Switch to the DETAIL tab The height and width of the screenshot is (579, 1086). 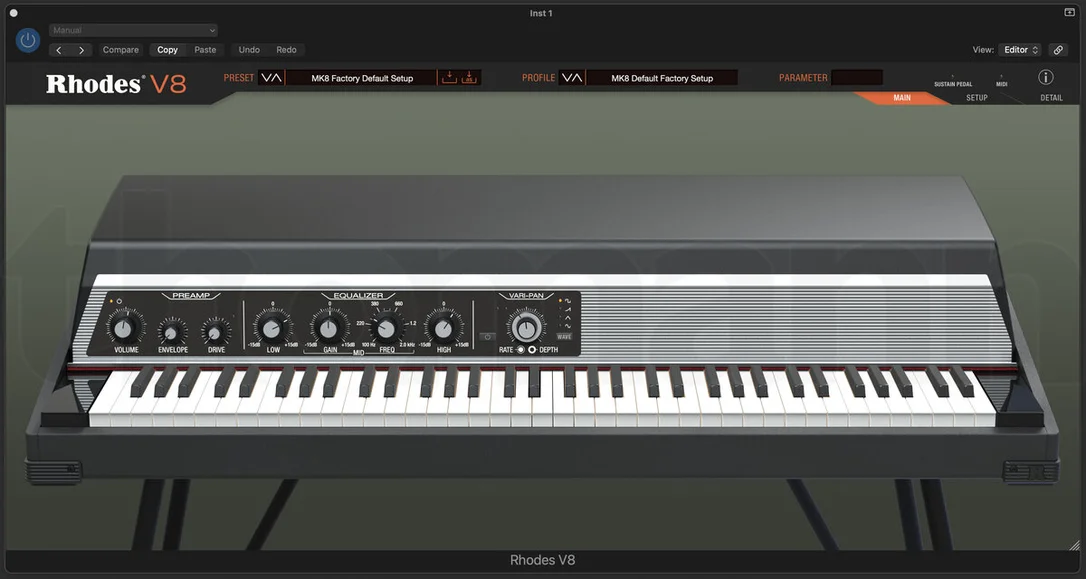click(1051, 98)
